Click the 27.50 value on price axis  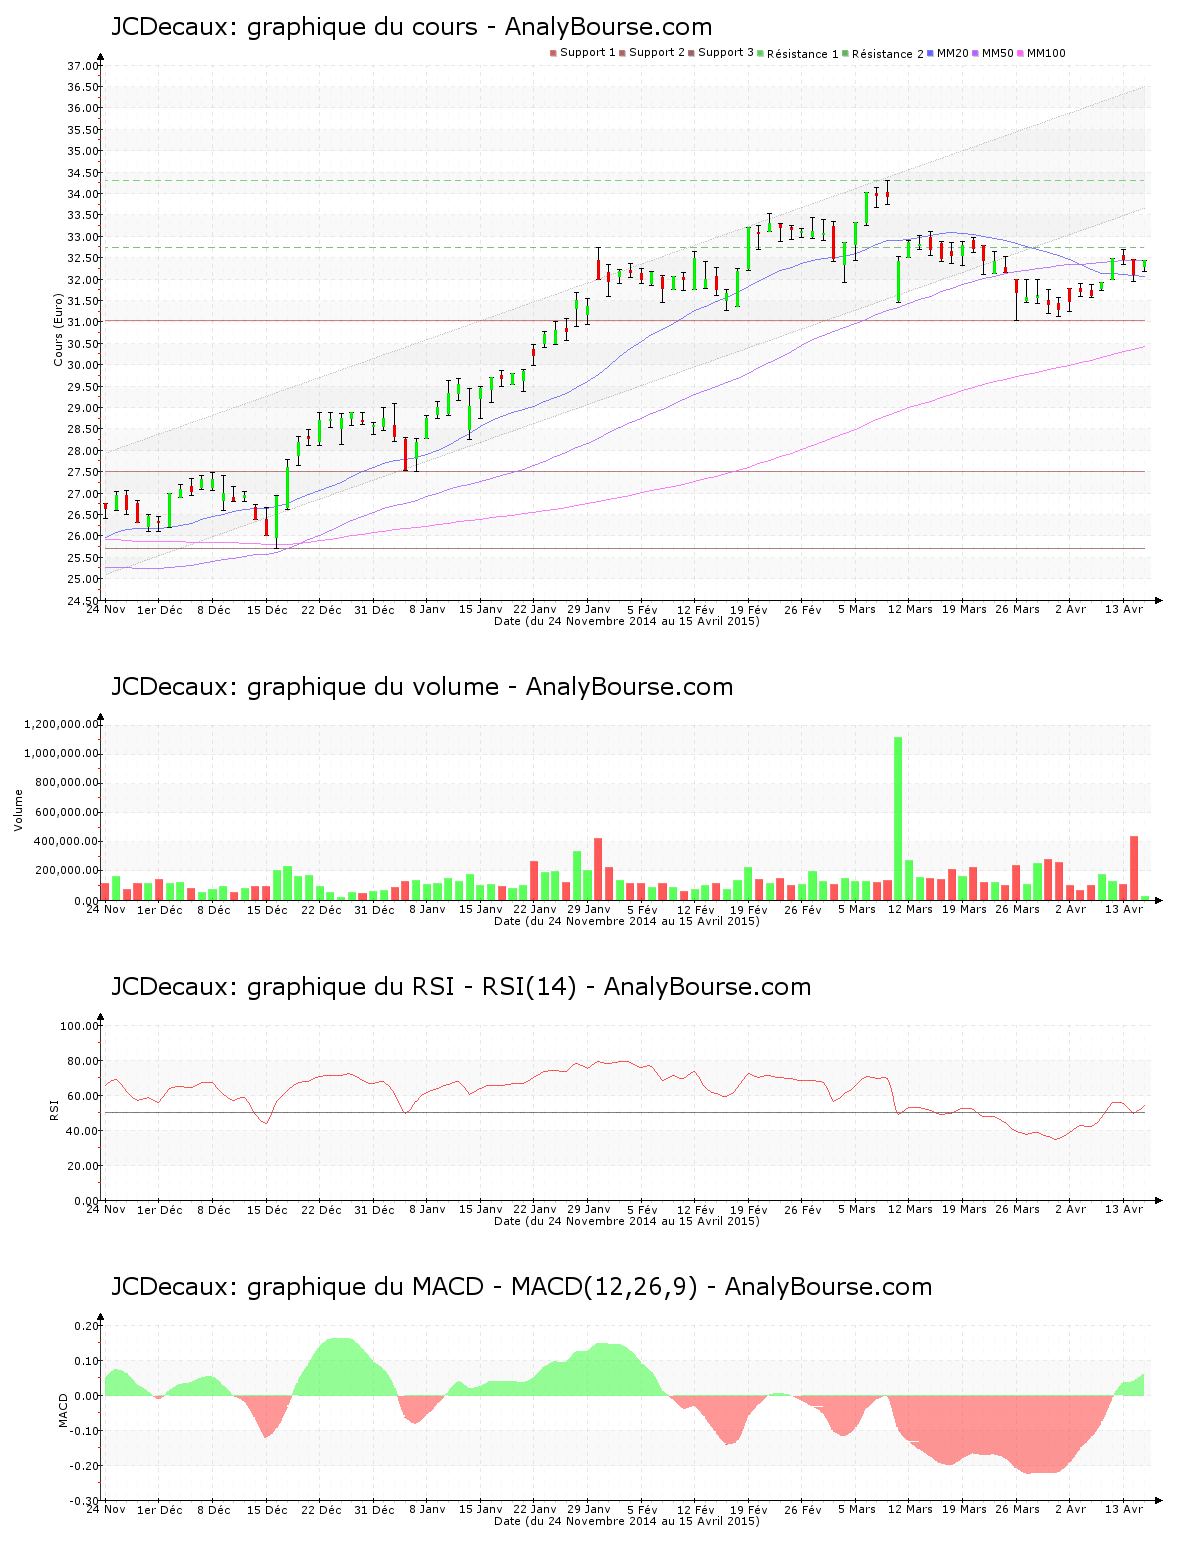(83, 472)
